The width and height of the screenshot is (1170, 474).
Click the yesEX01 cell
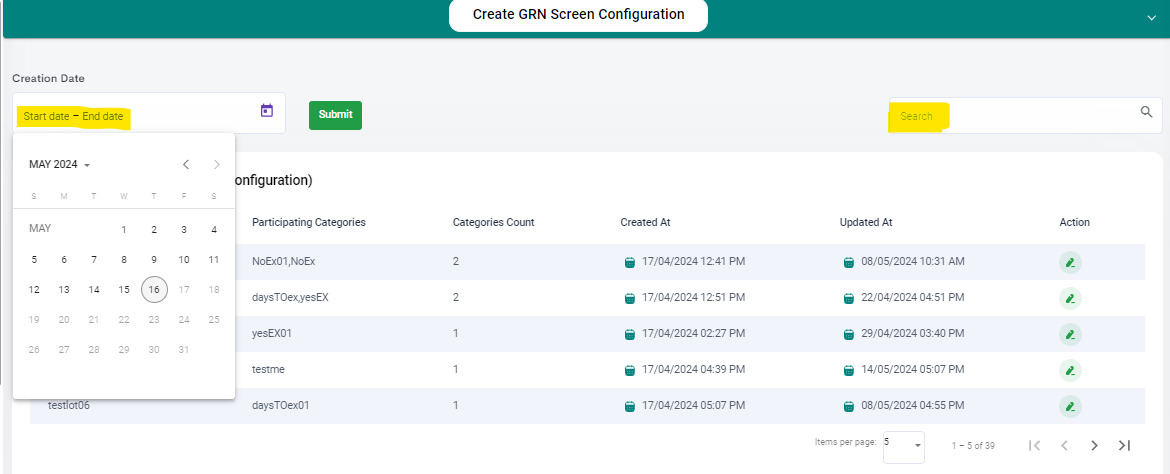pos(272,333)
